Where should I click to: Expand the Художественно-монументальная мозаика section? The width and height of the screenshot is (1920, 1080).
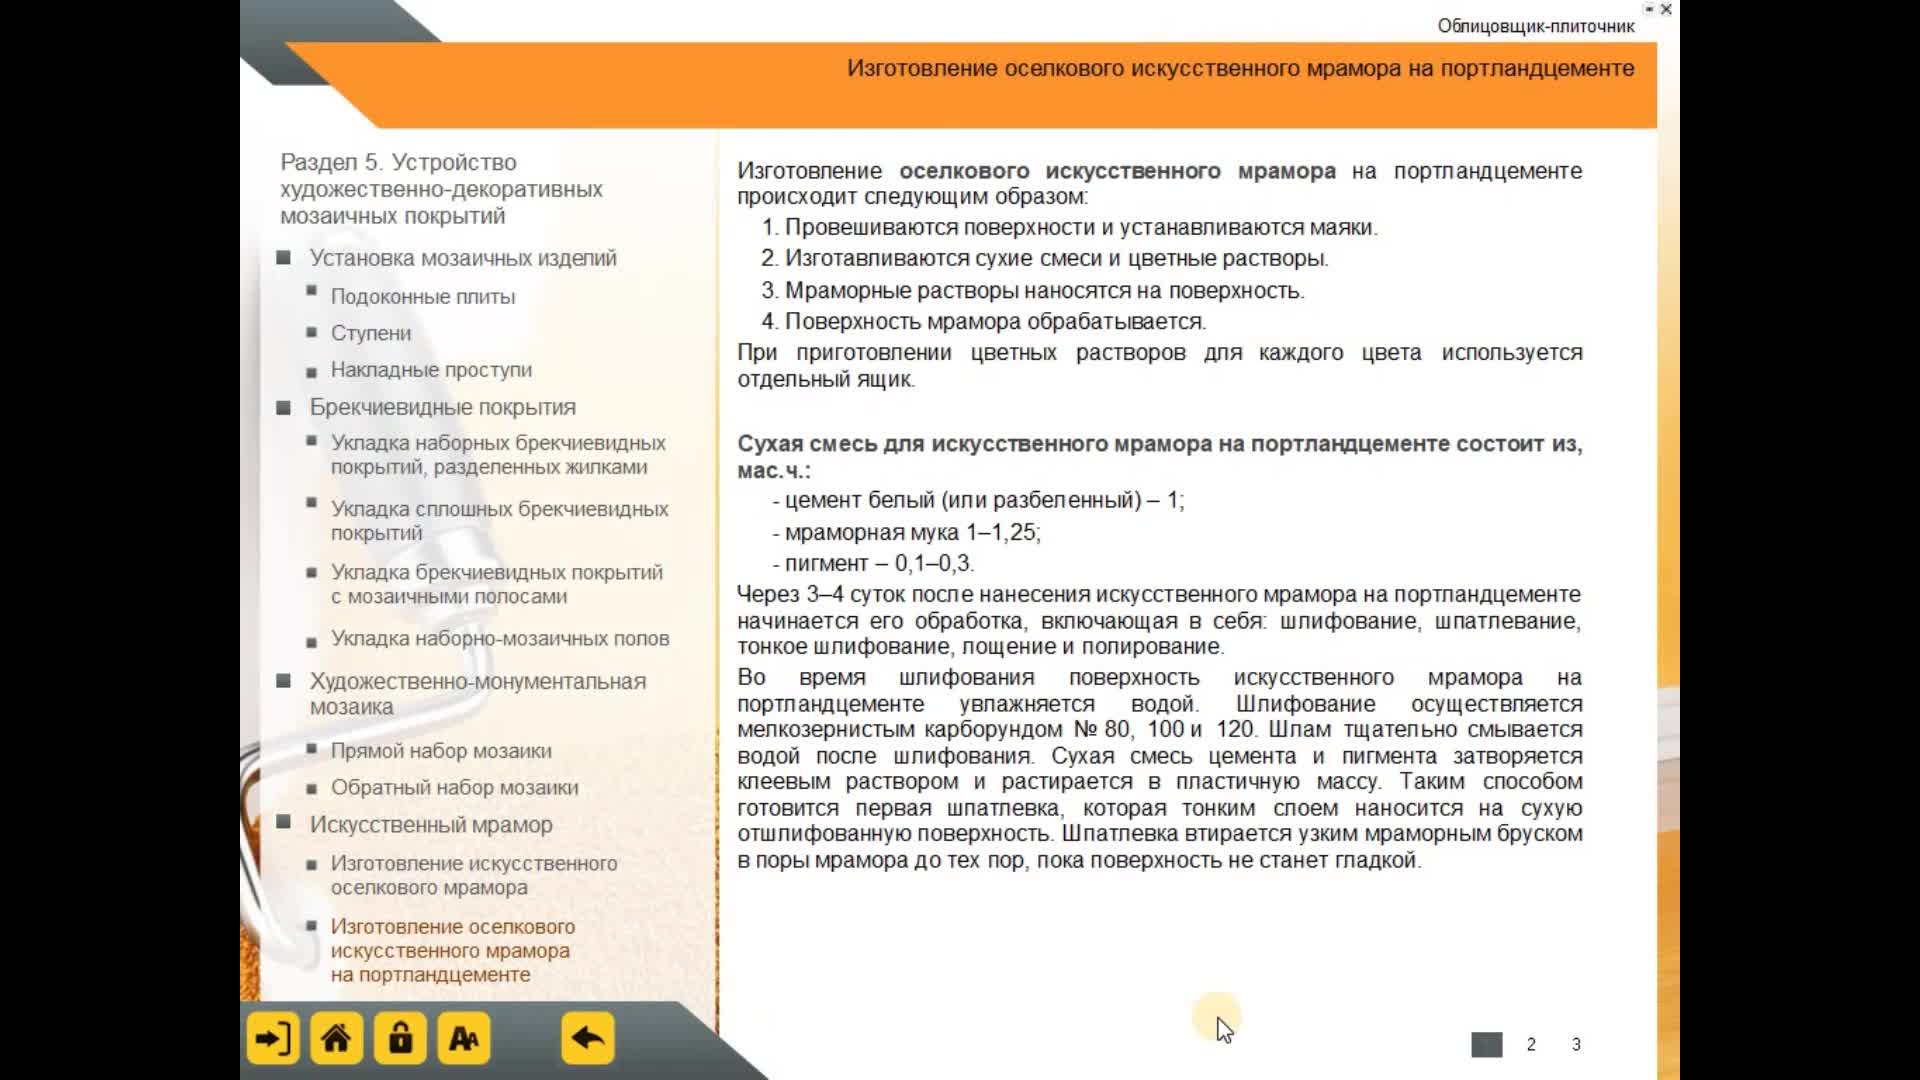tap(476, 692)
